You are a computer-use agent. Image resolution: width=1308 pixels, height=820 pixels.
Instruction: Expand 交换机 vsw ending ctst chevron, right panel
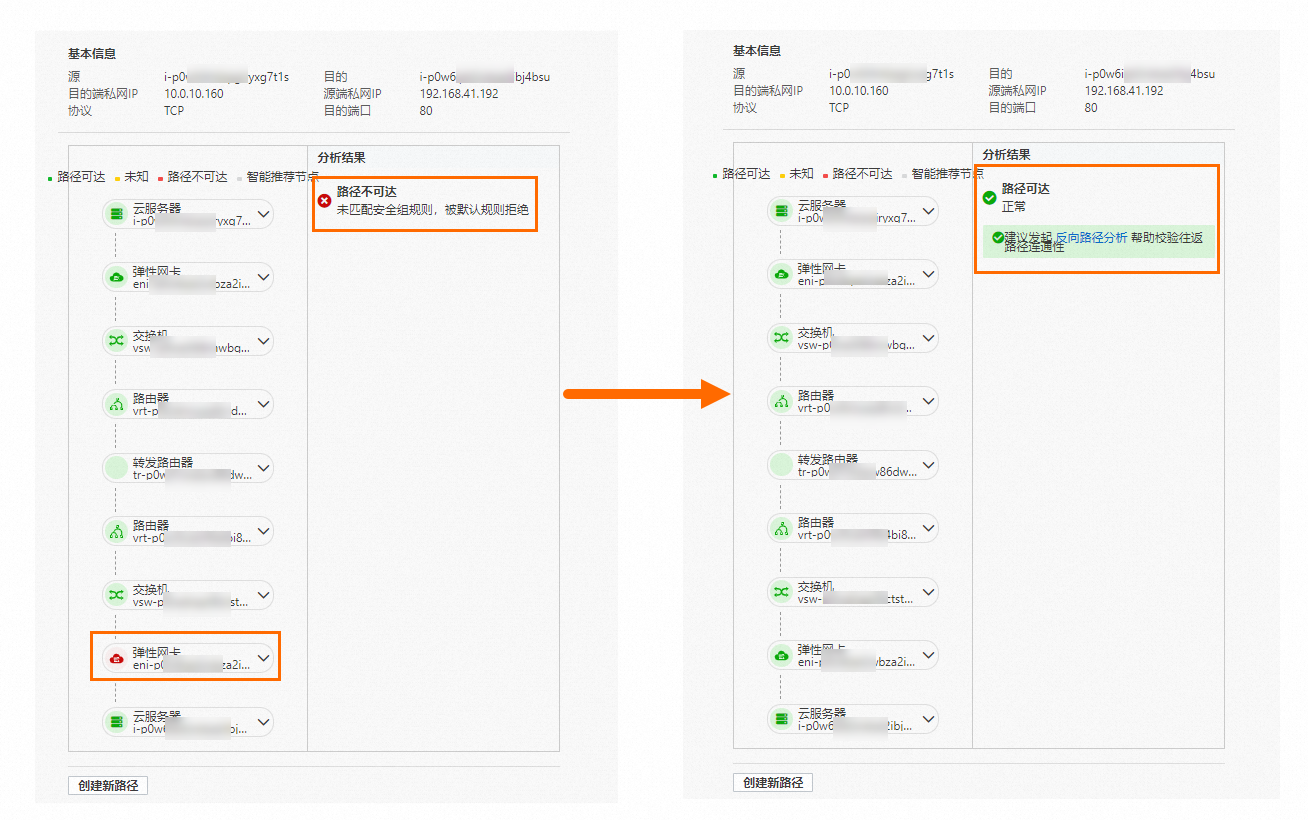[x=929, y=592]
